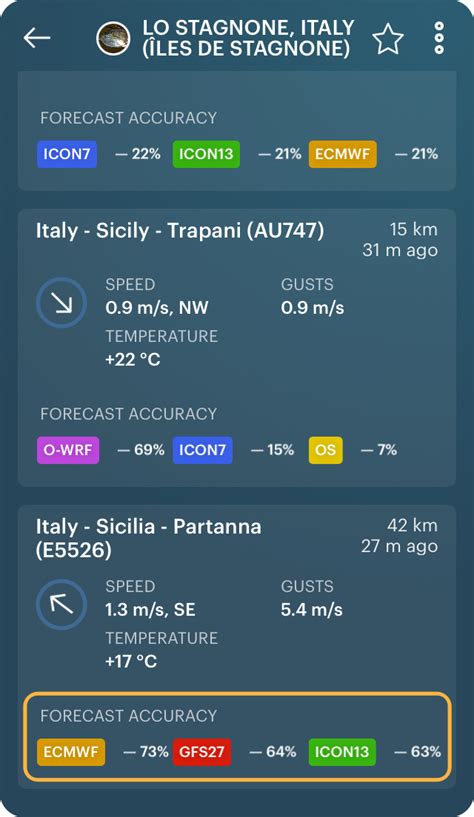Screen dimensions: 474x817
Task: Open the three-dot overflow menu
Action: click(439, 38)
